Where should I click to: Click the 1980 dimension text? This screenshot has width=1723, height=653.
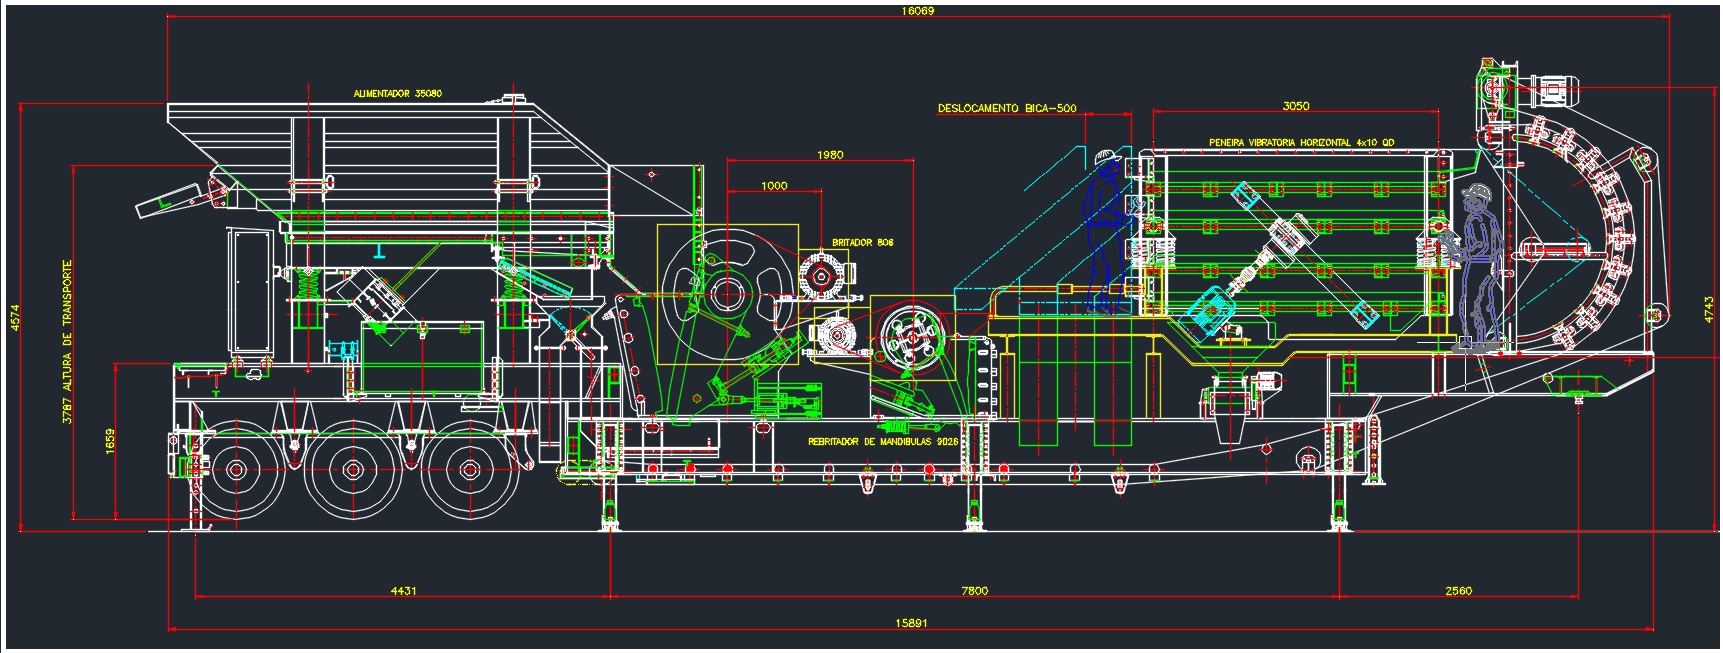[x=830, y=155]
